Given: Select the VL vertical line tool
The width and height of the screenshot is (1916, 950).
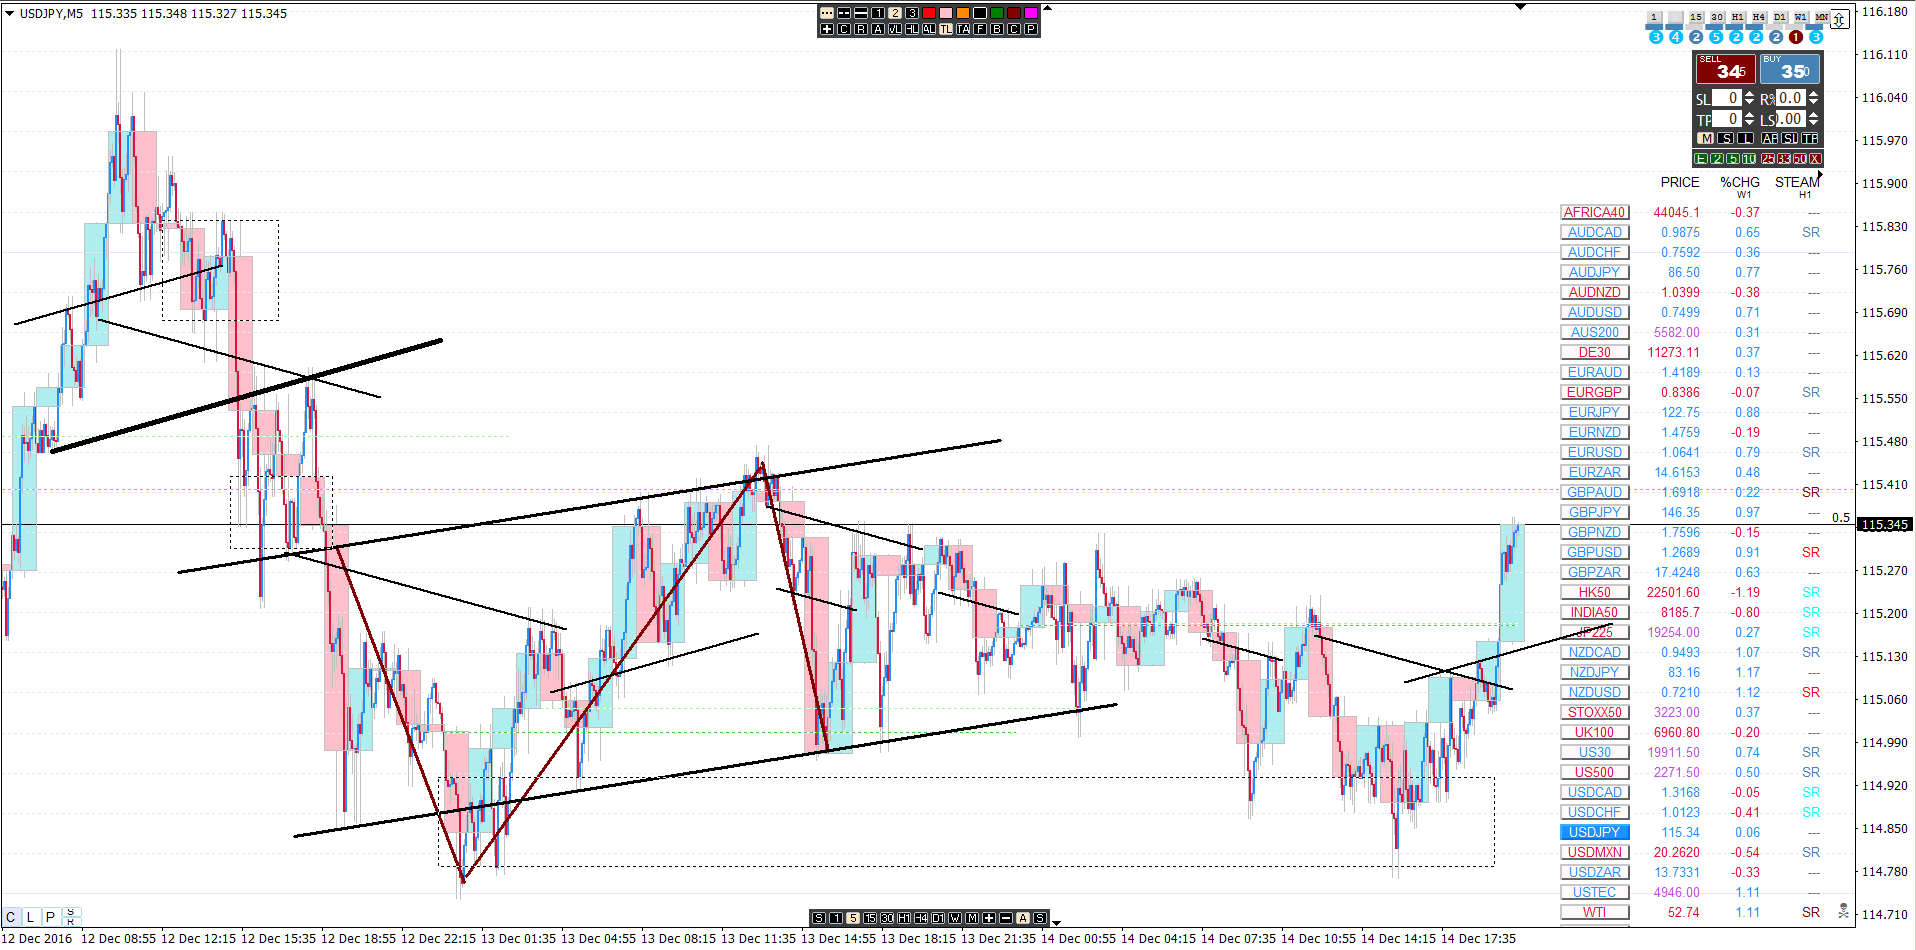Looking at the screenshot, I should point(895,29).
